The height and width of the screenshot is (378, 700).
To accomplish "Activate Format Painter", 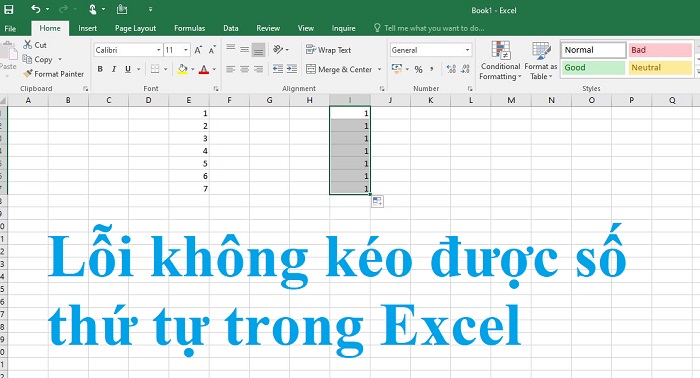I will (x=54, y=74).
